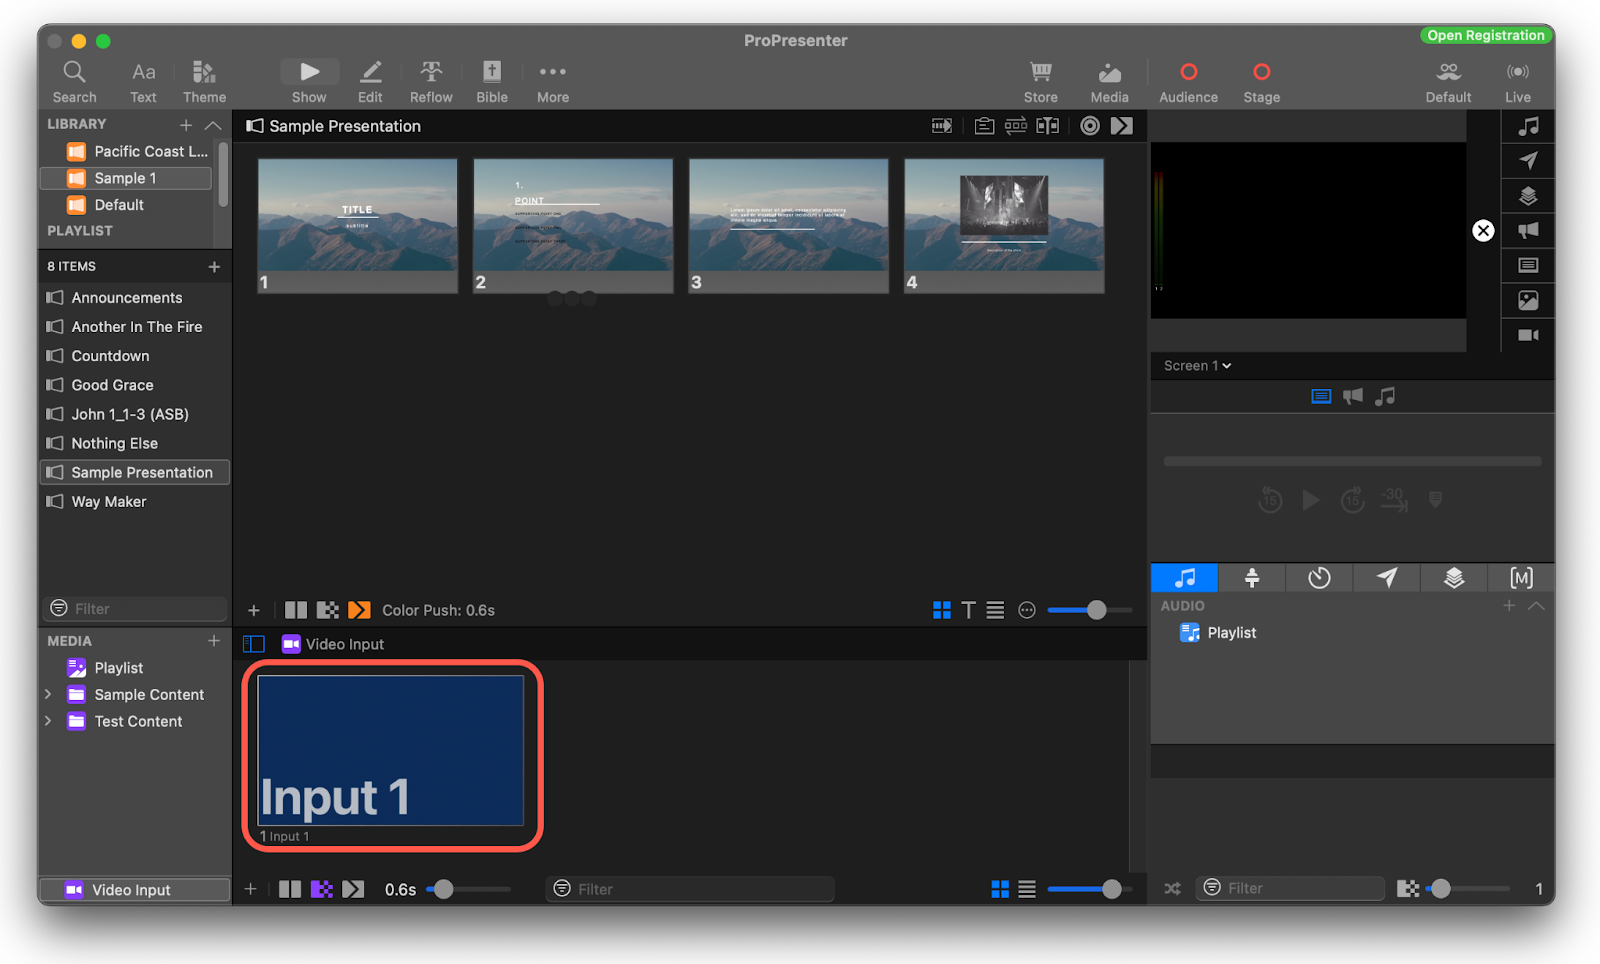Select the Input 1 video thumbnail
Viewport: 1600px width, 964px height.
coord(391,750)
